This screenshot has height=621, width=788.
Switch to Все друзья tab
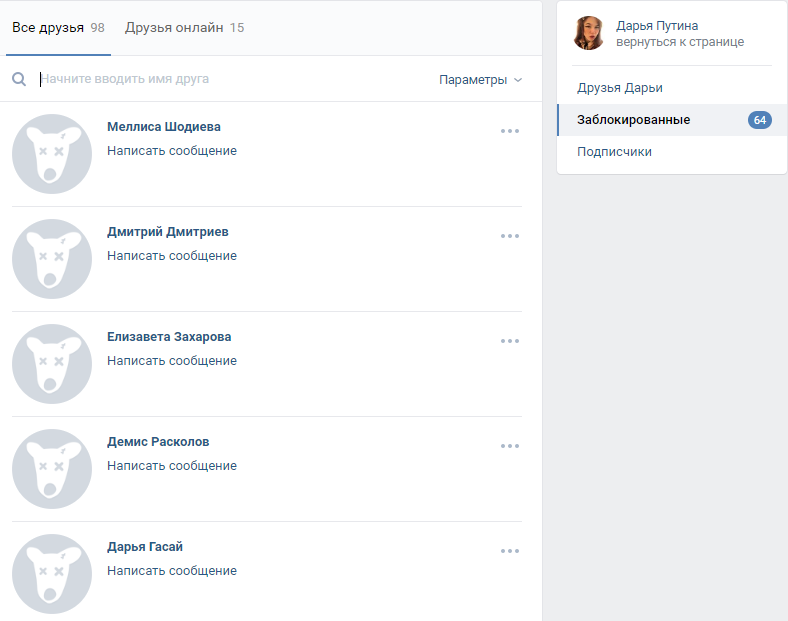coord(57,28)
